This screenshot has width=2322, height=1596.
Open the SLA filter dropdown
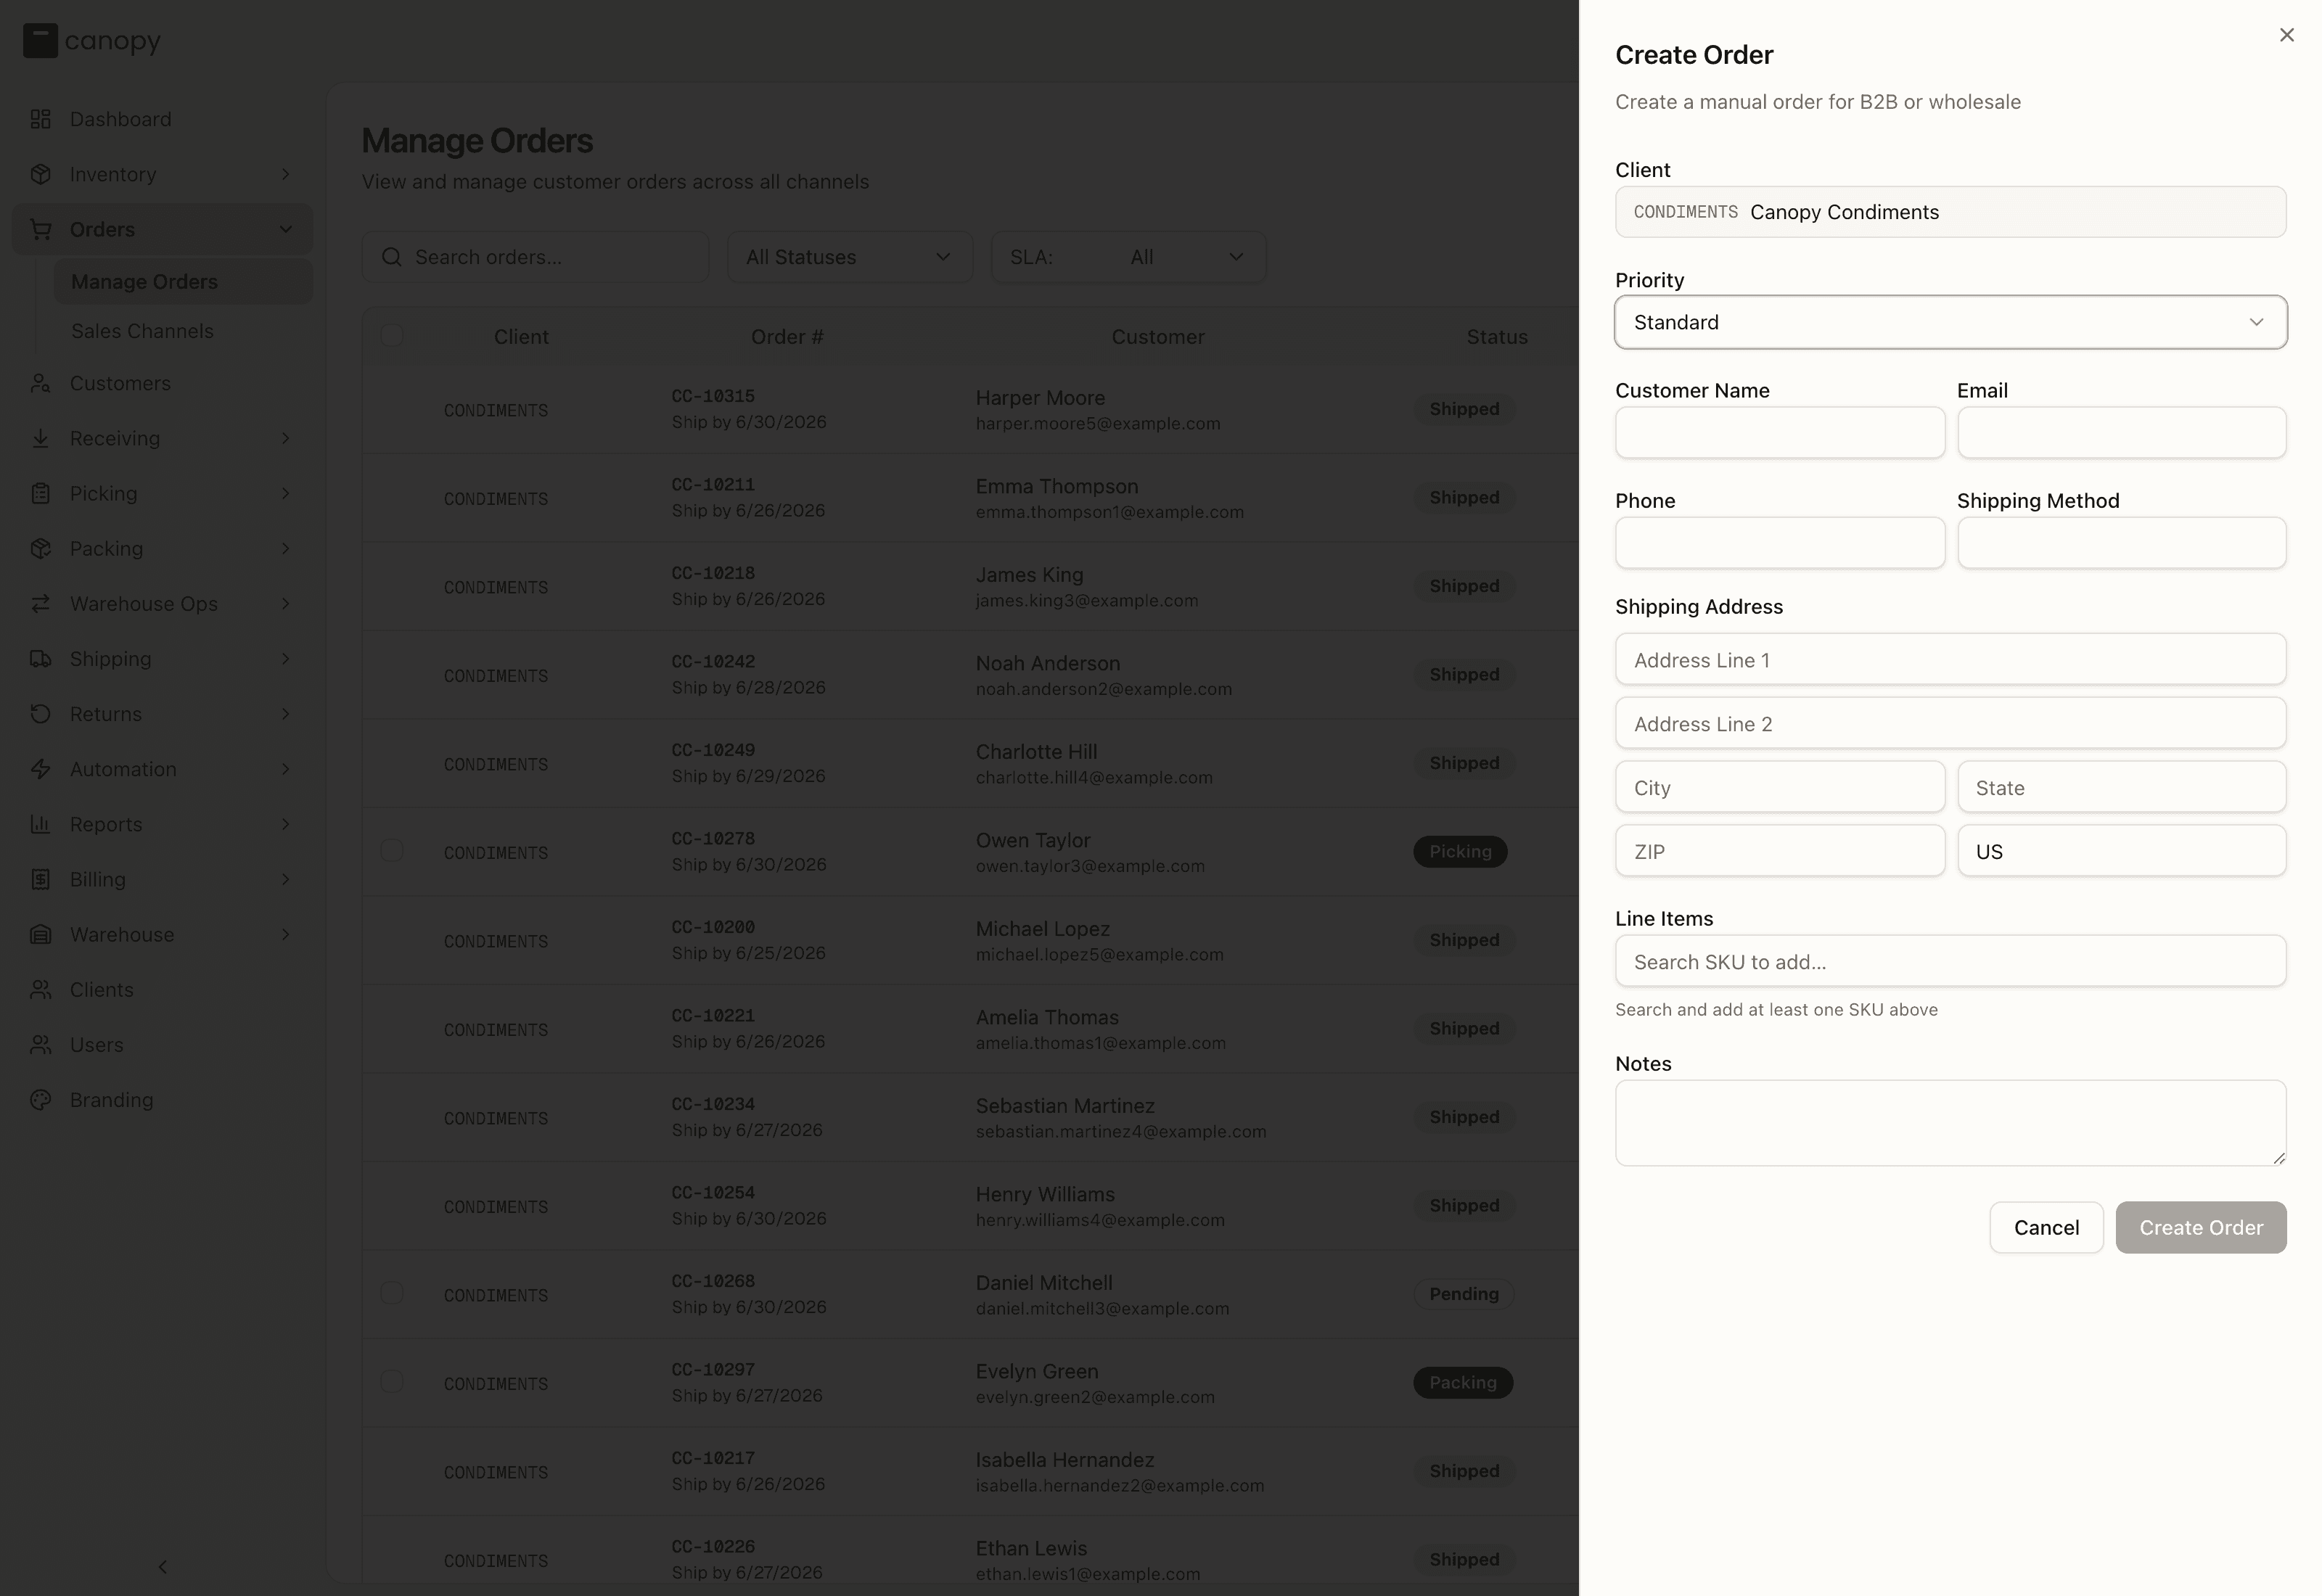1128,257
